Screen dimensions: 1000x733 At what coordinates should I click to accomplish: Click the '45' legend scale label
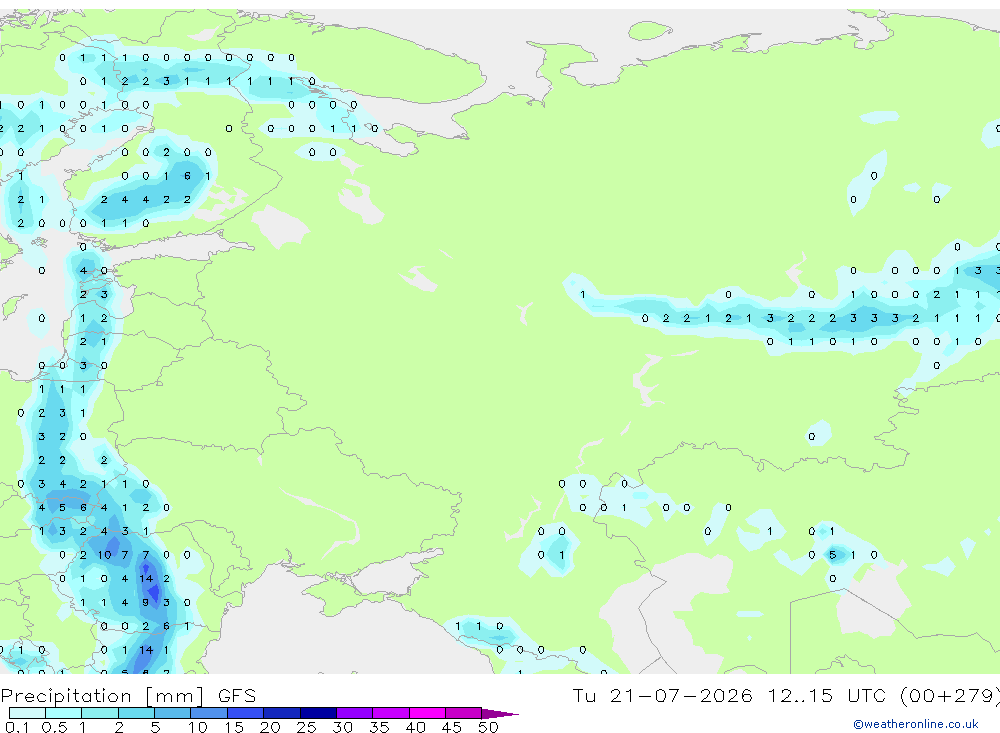pos(452,727)
